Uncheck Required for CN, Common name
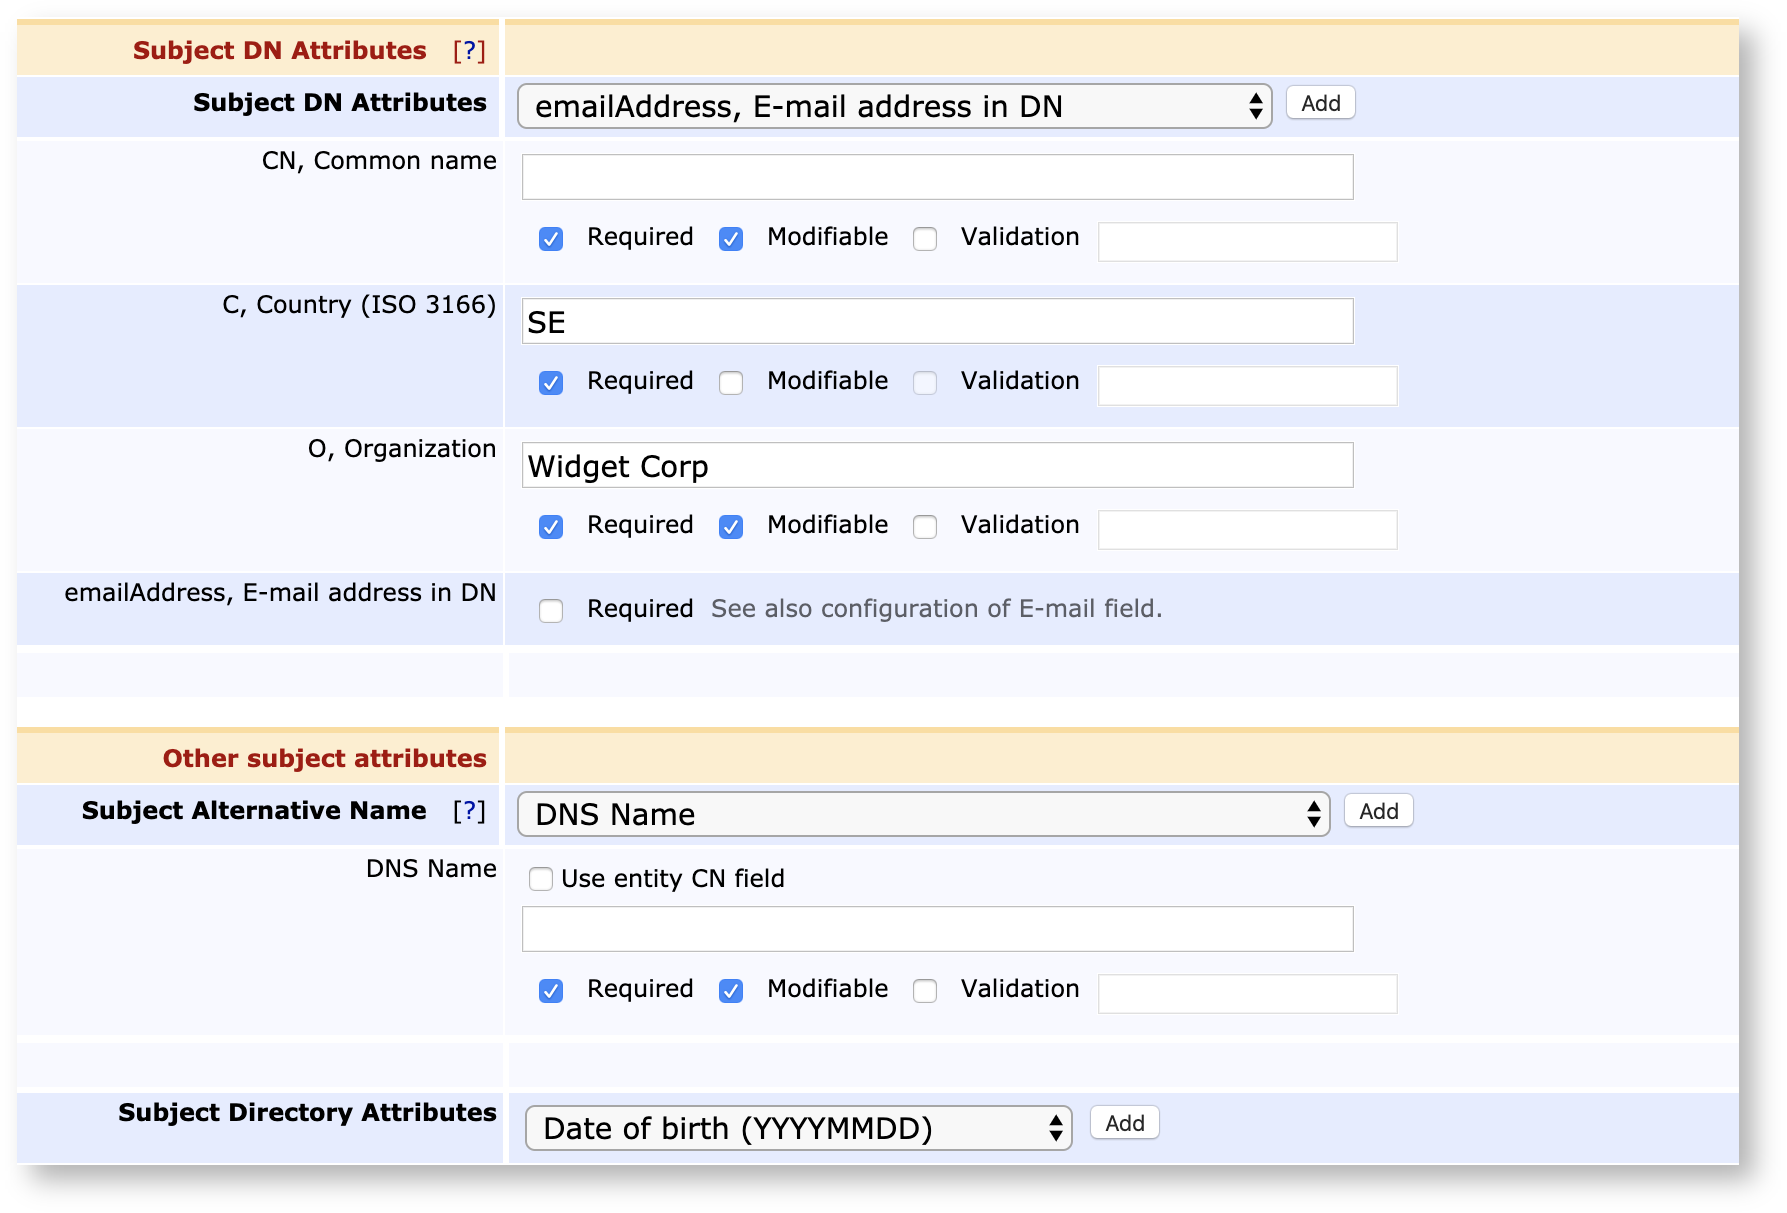The image size is (1787, 1213). click(x=551, y=239)
